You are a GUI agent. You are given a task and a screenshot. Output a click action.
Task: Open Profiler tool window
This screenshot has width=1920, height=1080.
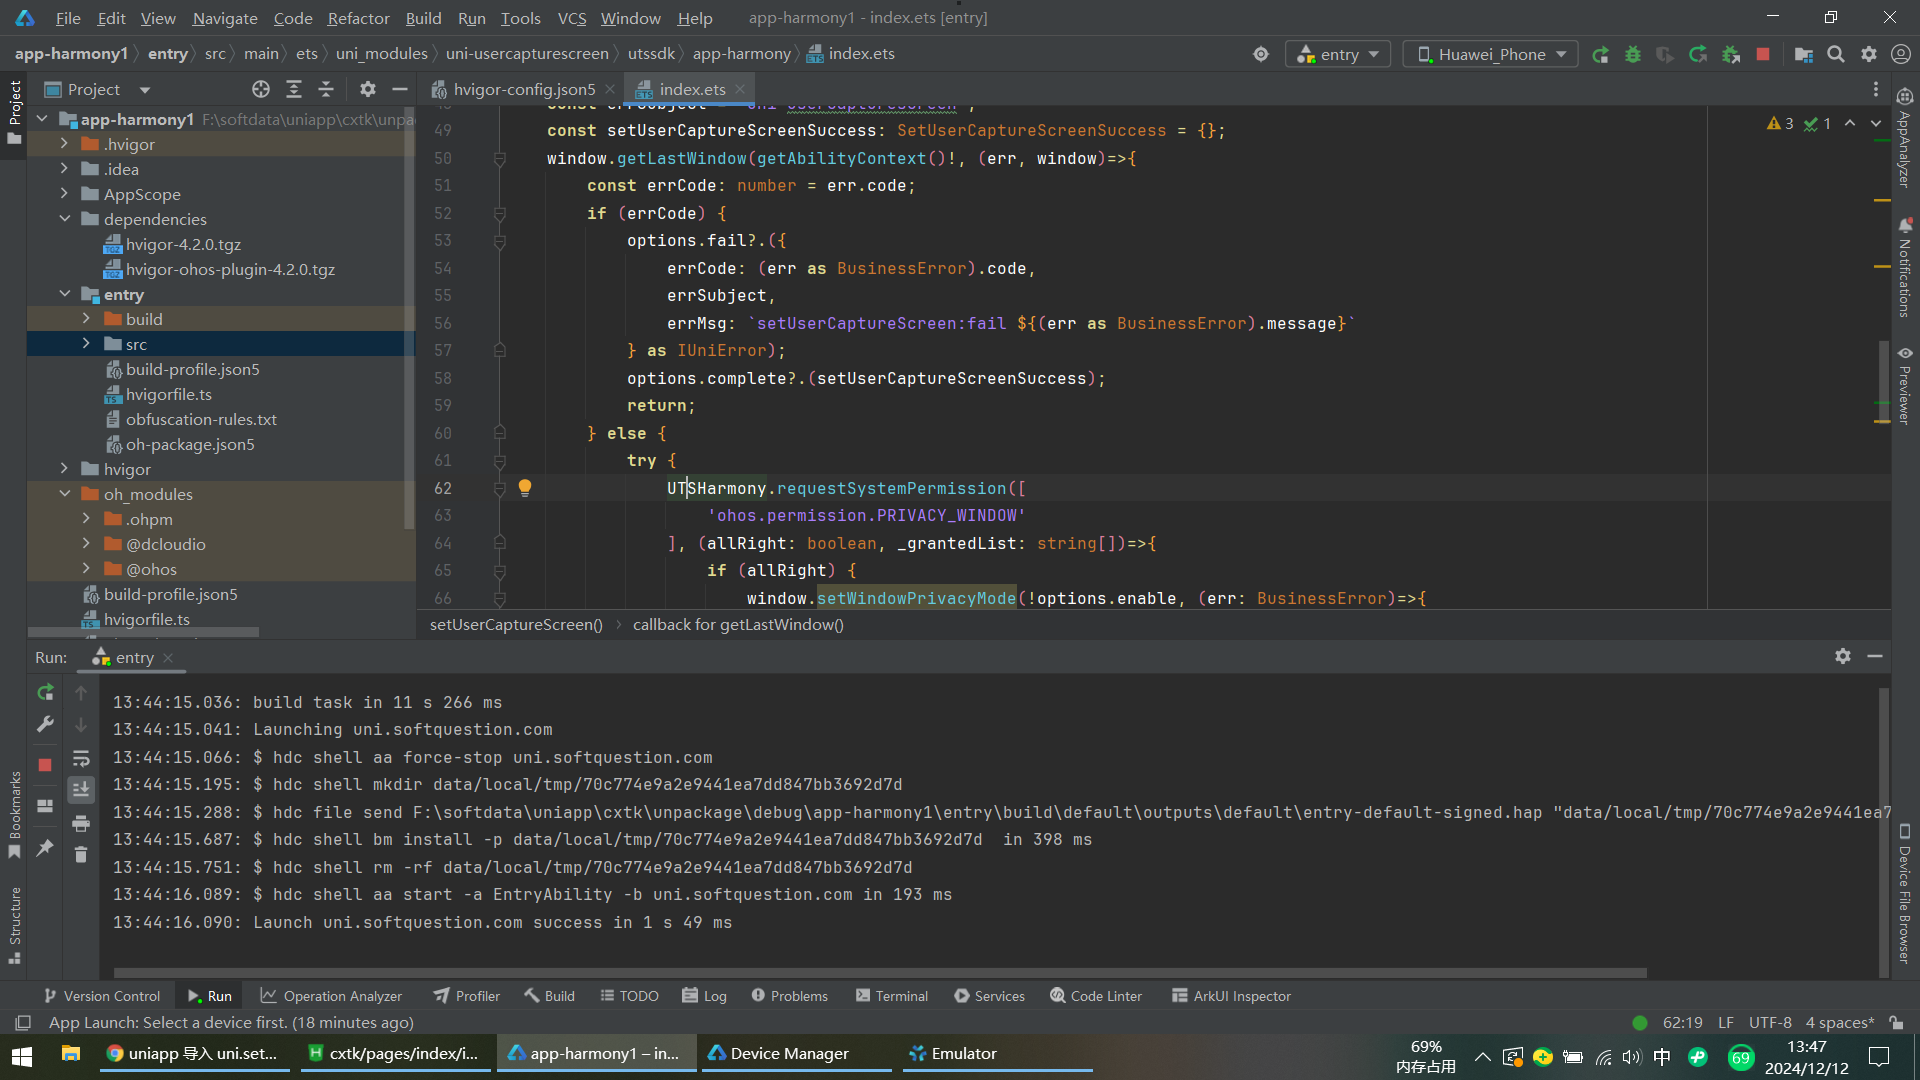click(467, 996)
